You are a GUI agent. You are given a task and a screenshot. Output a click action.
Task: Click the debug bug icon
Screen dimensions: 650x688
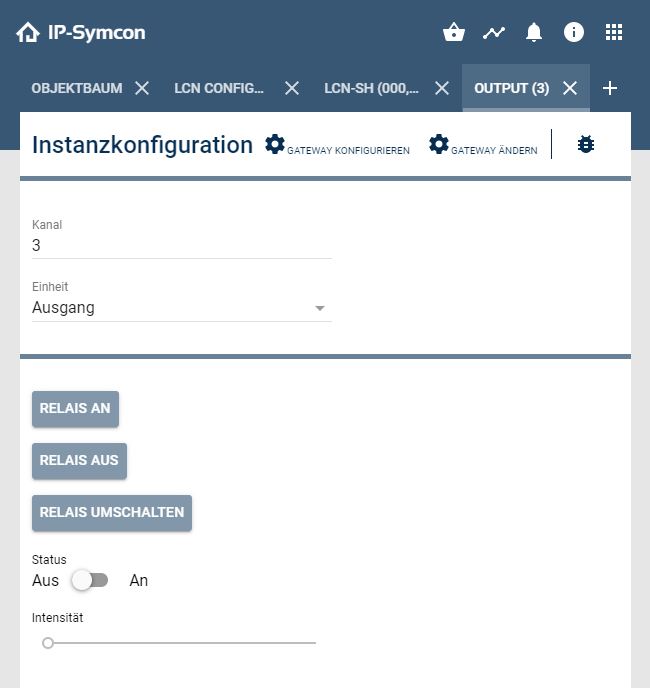coord(586,145)
